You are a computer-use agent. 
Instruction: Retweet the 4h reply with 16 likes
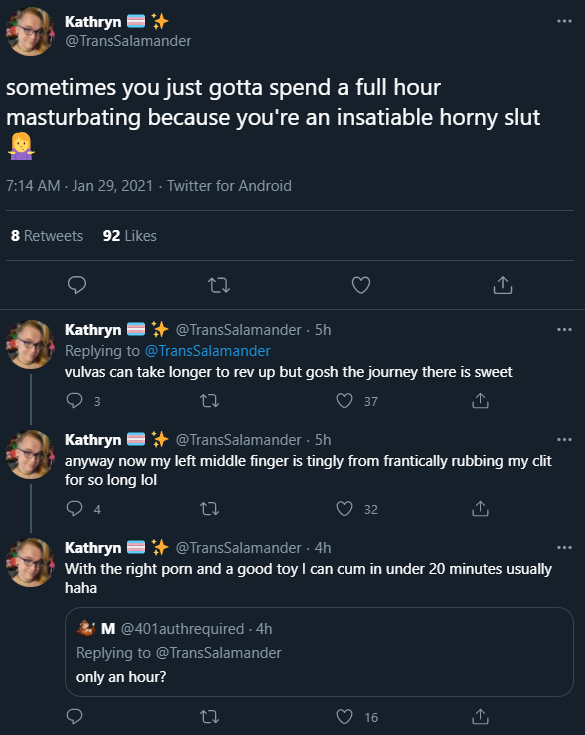click(209, 717)
